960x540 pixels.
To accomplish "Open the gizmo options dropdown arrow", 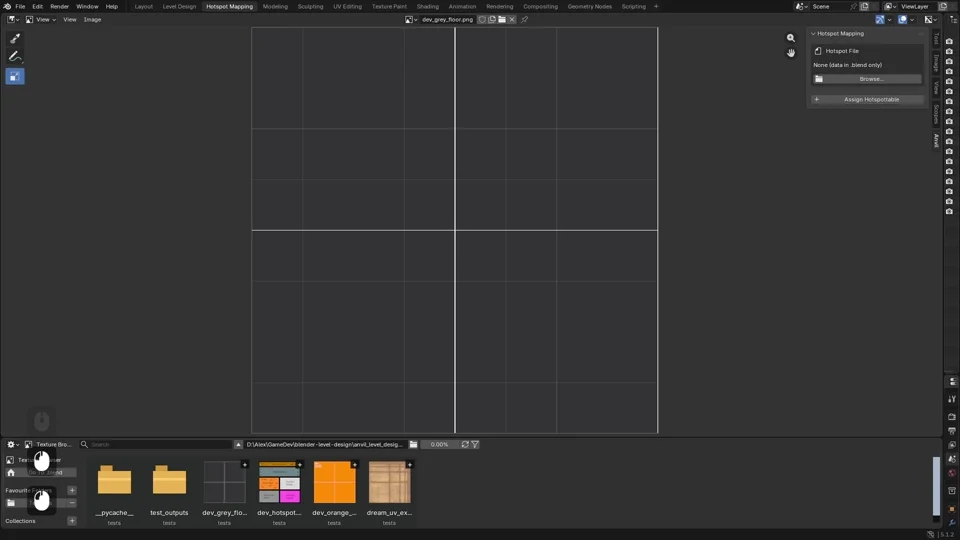I will [890, 20].
